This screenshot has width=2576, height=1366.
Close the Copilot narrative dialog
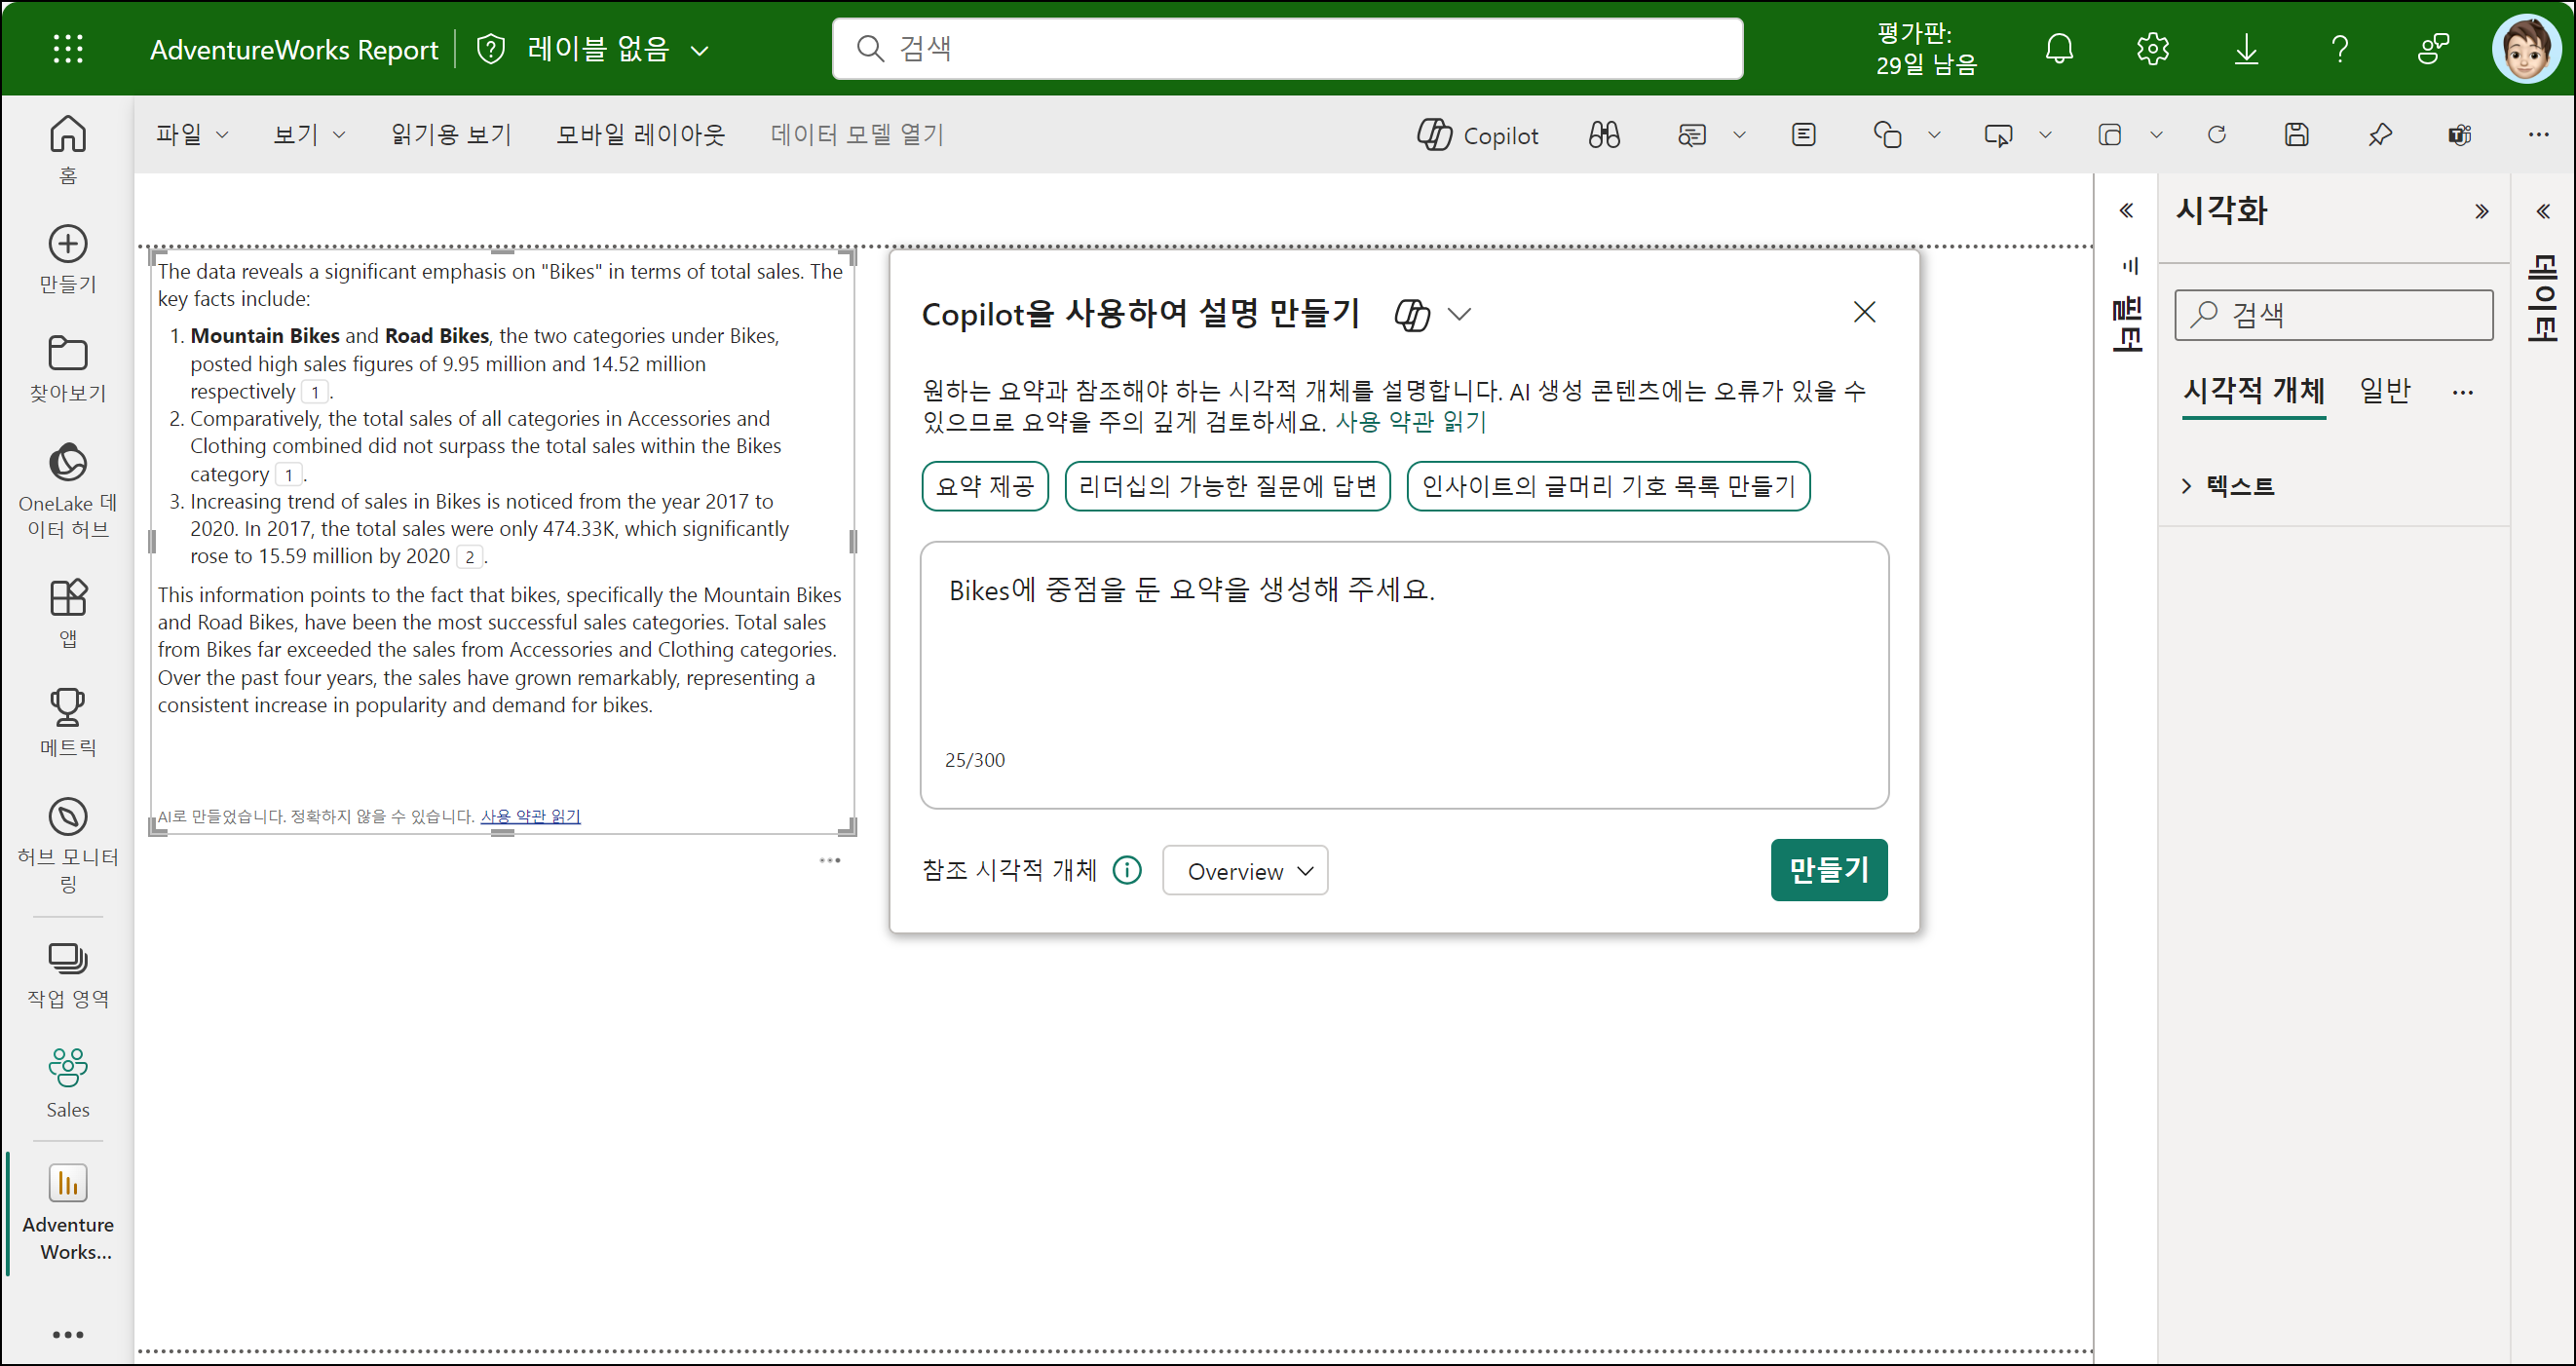tap(1864, 312)
